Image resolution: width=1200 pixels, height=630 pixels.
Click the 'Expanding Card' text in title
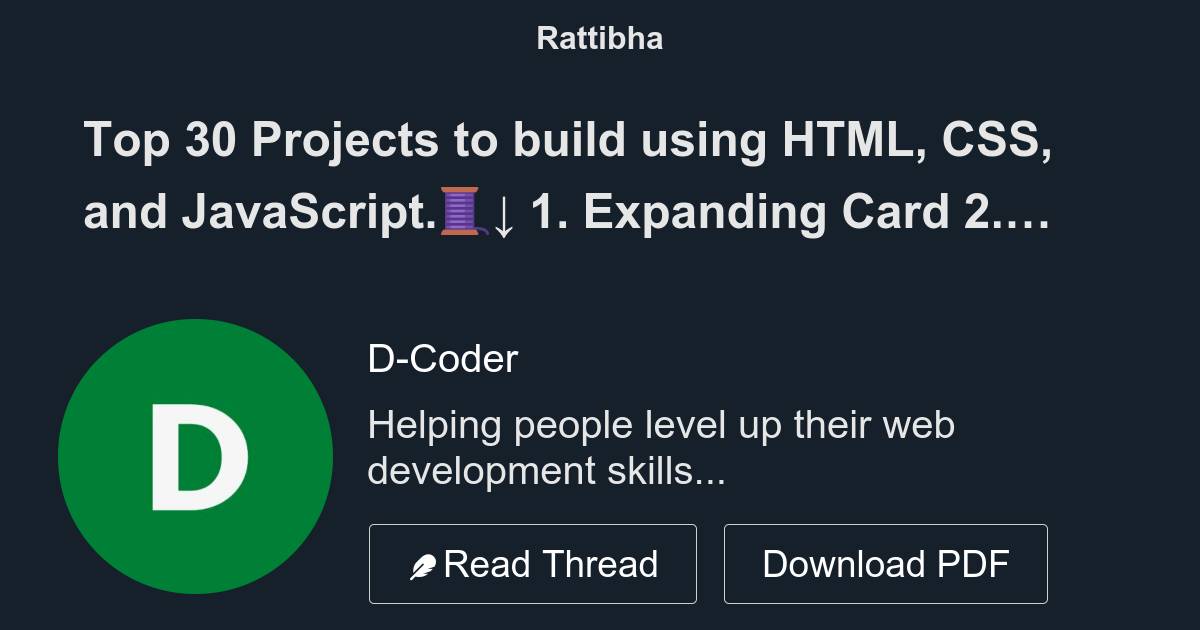(764, 214)
